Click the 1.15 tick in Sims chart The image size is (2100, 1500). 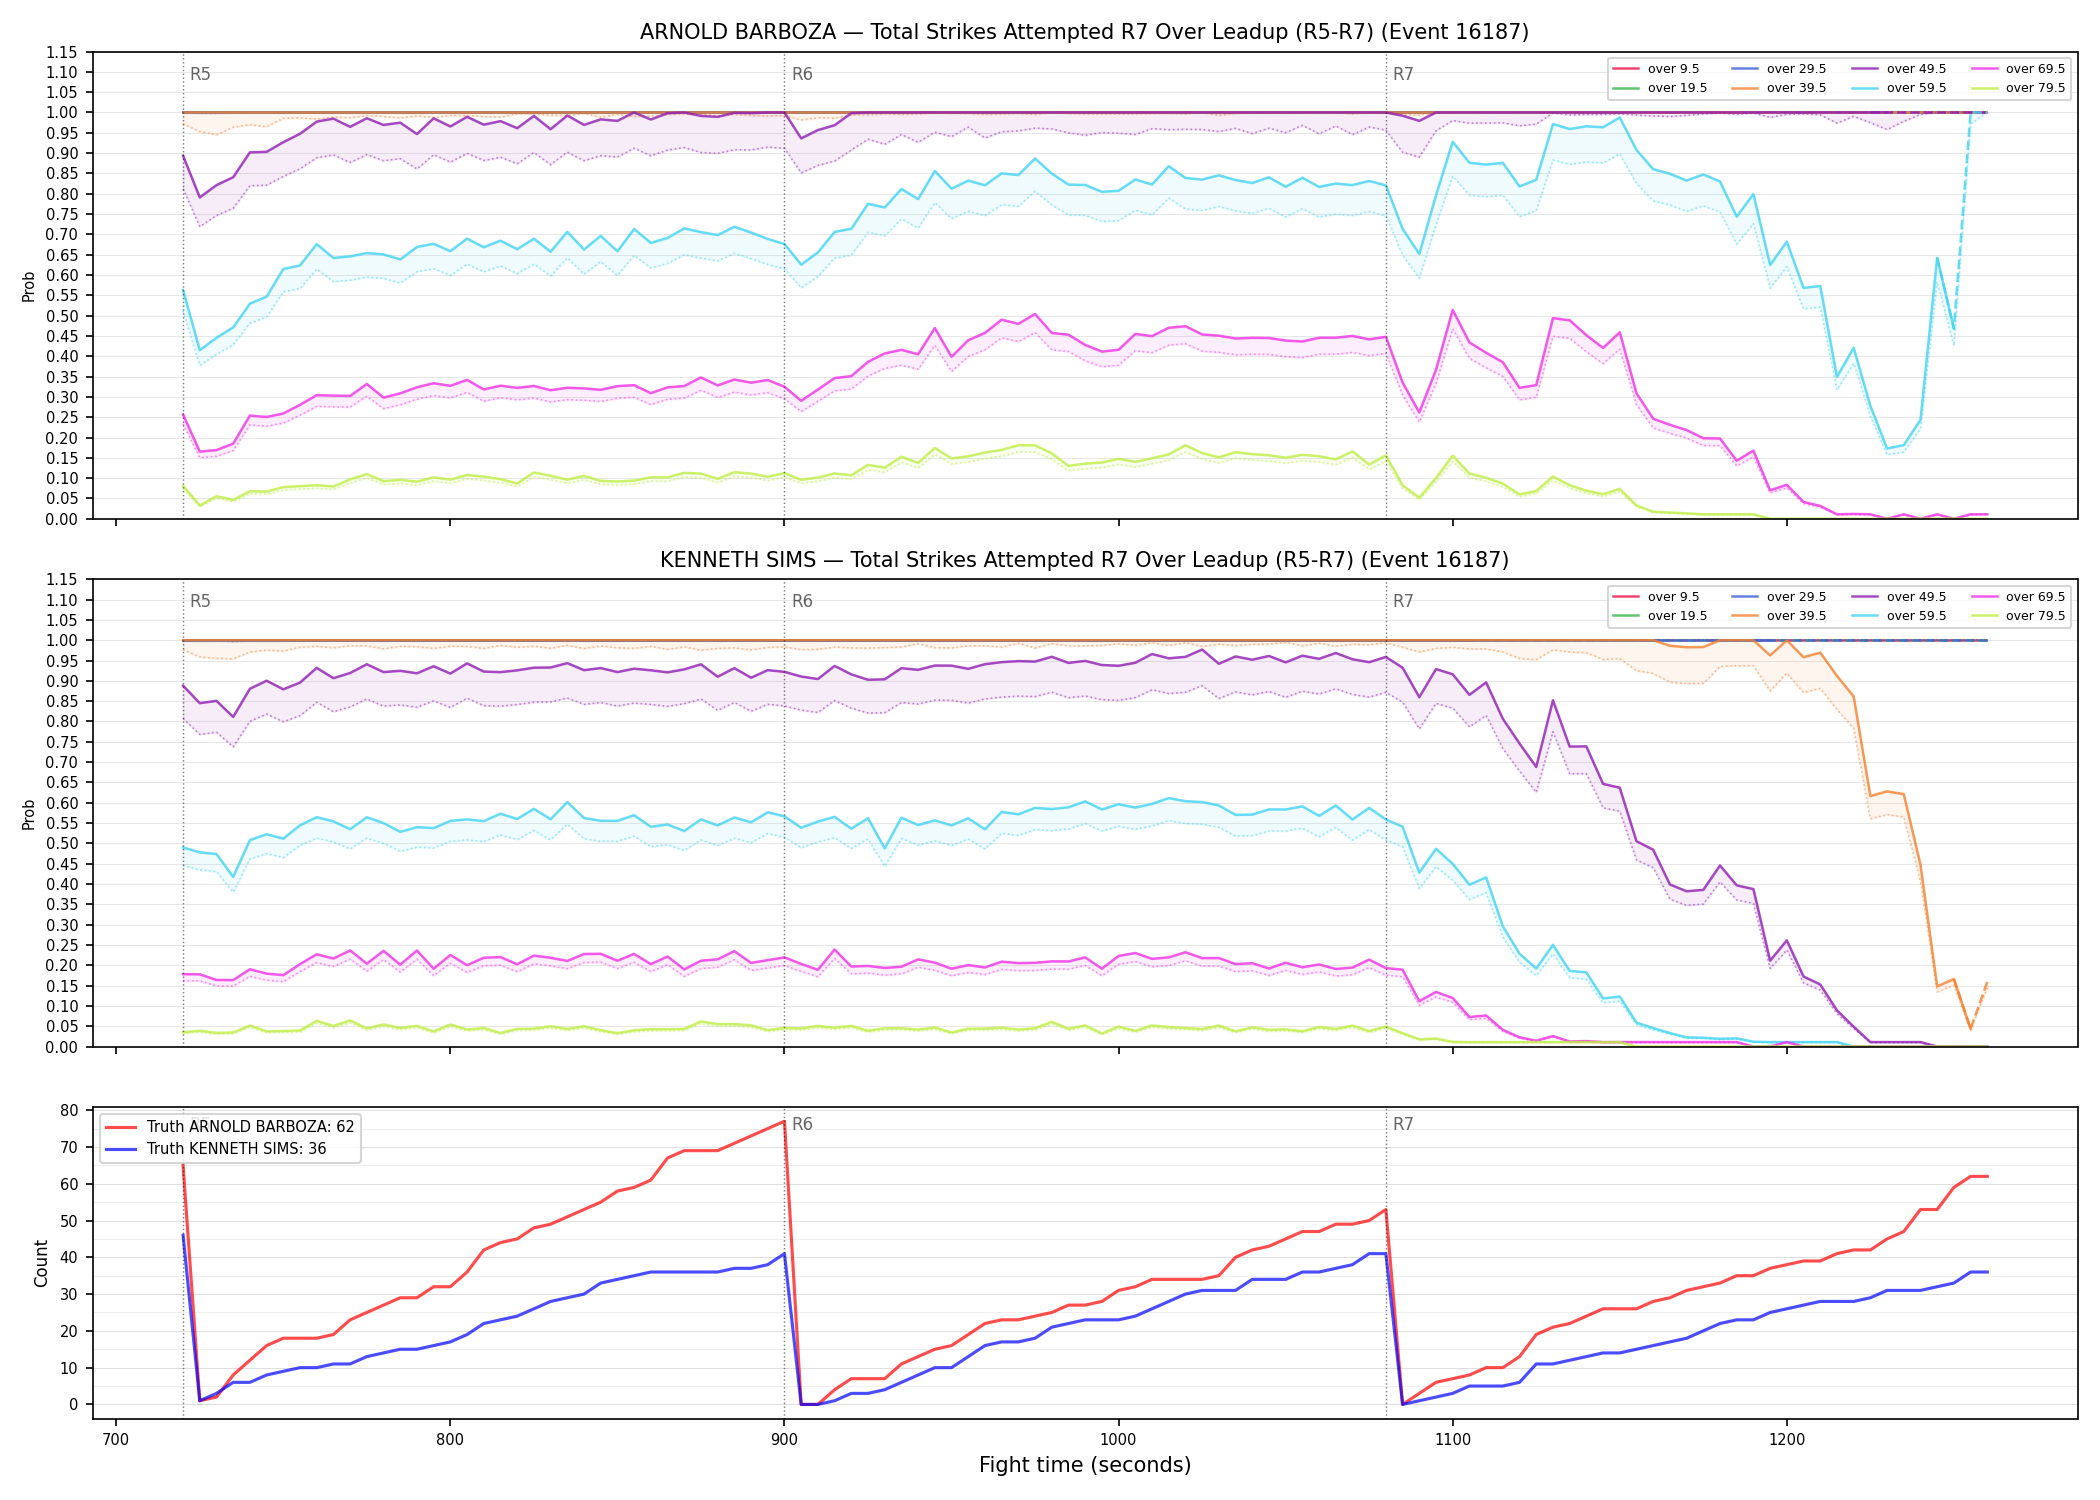[x=62, y=580]
